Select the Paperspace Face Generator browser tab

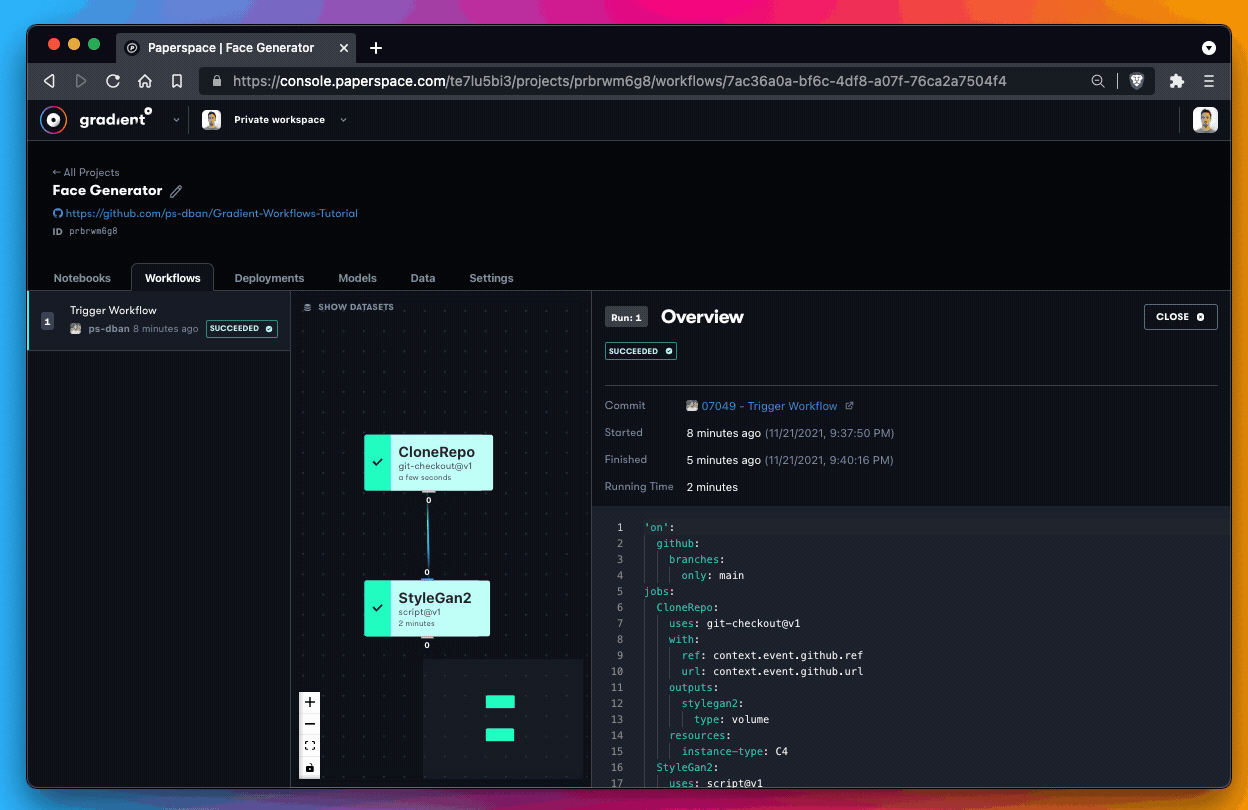(x=236, y=48)
